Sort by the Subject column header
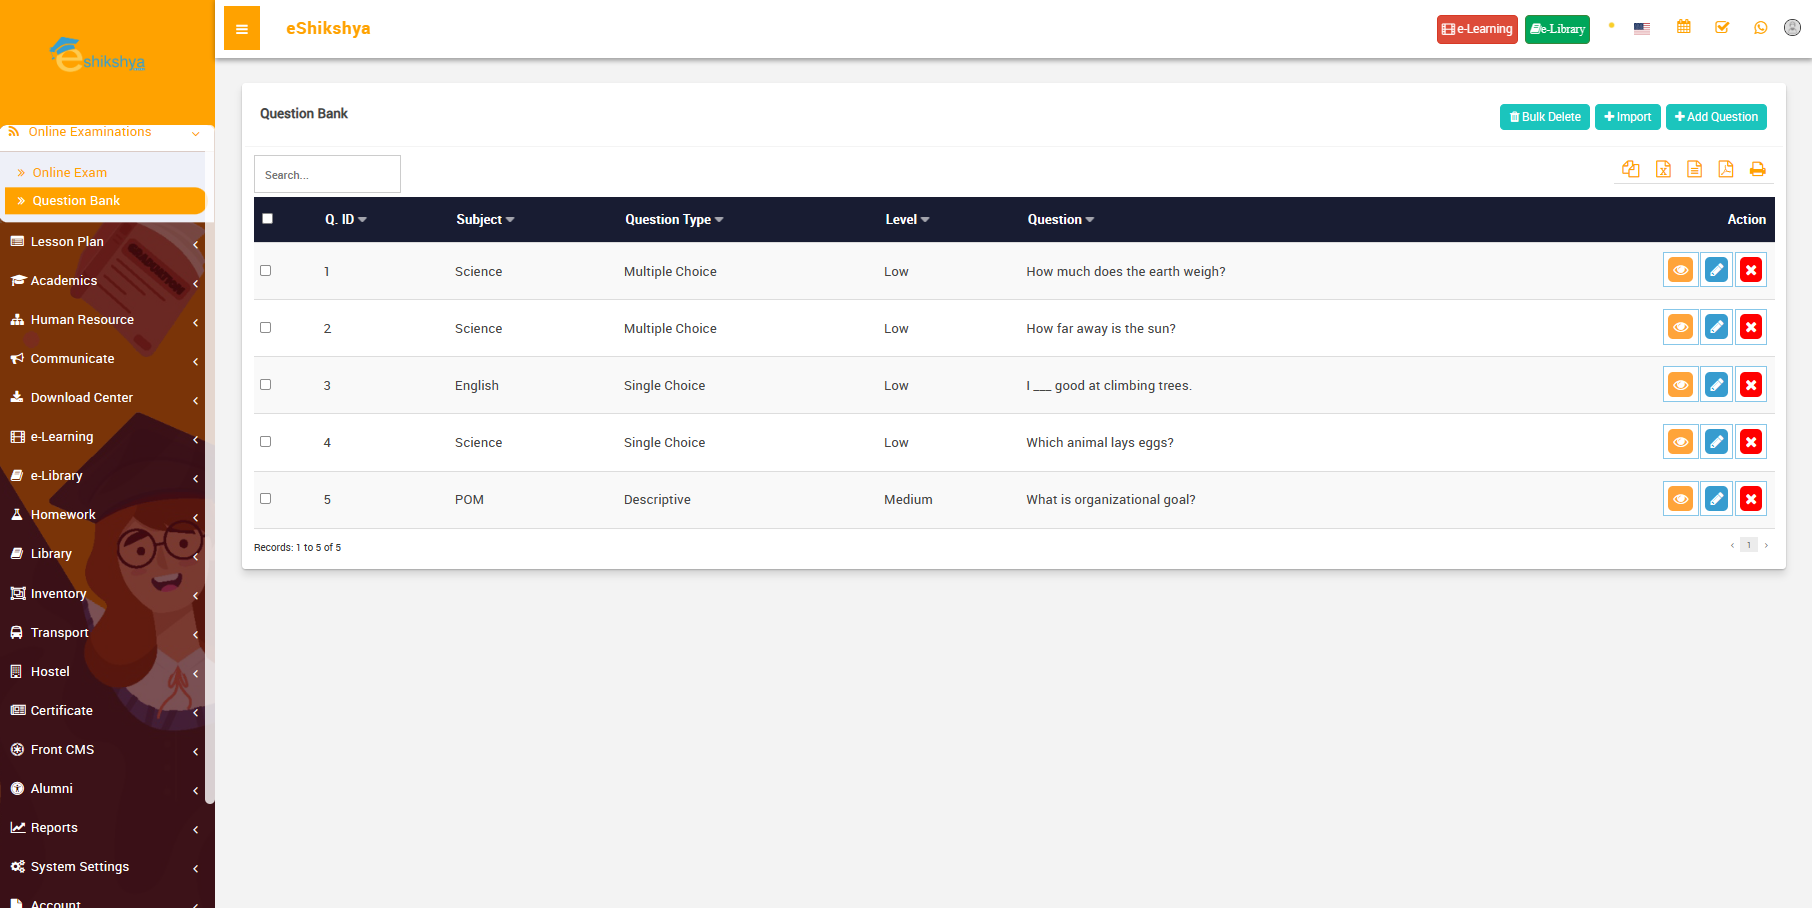 484,220
